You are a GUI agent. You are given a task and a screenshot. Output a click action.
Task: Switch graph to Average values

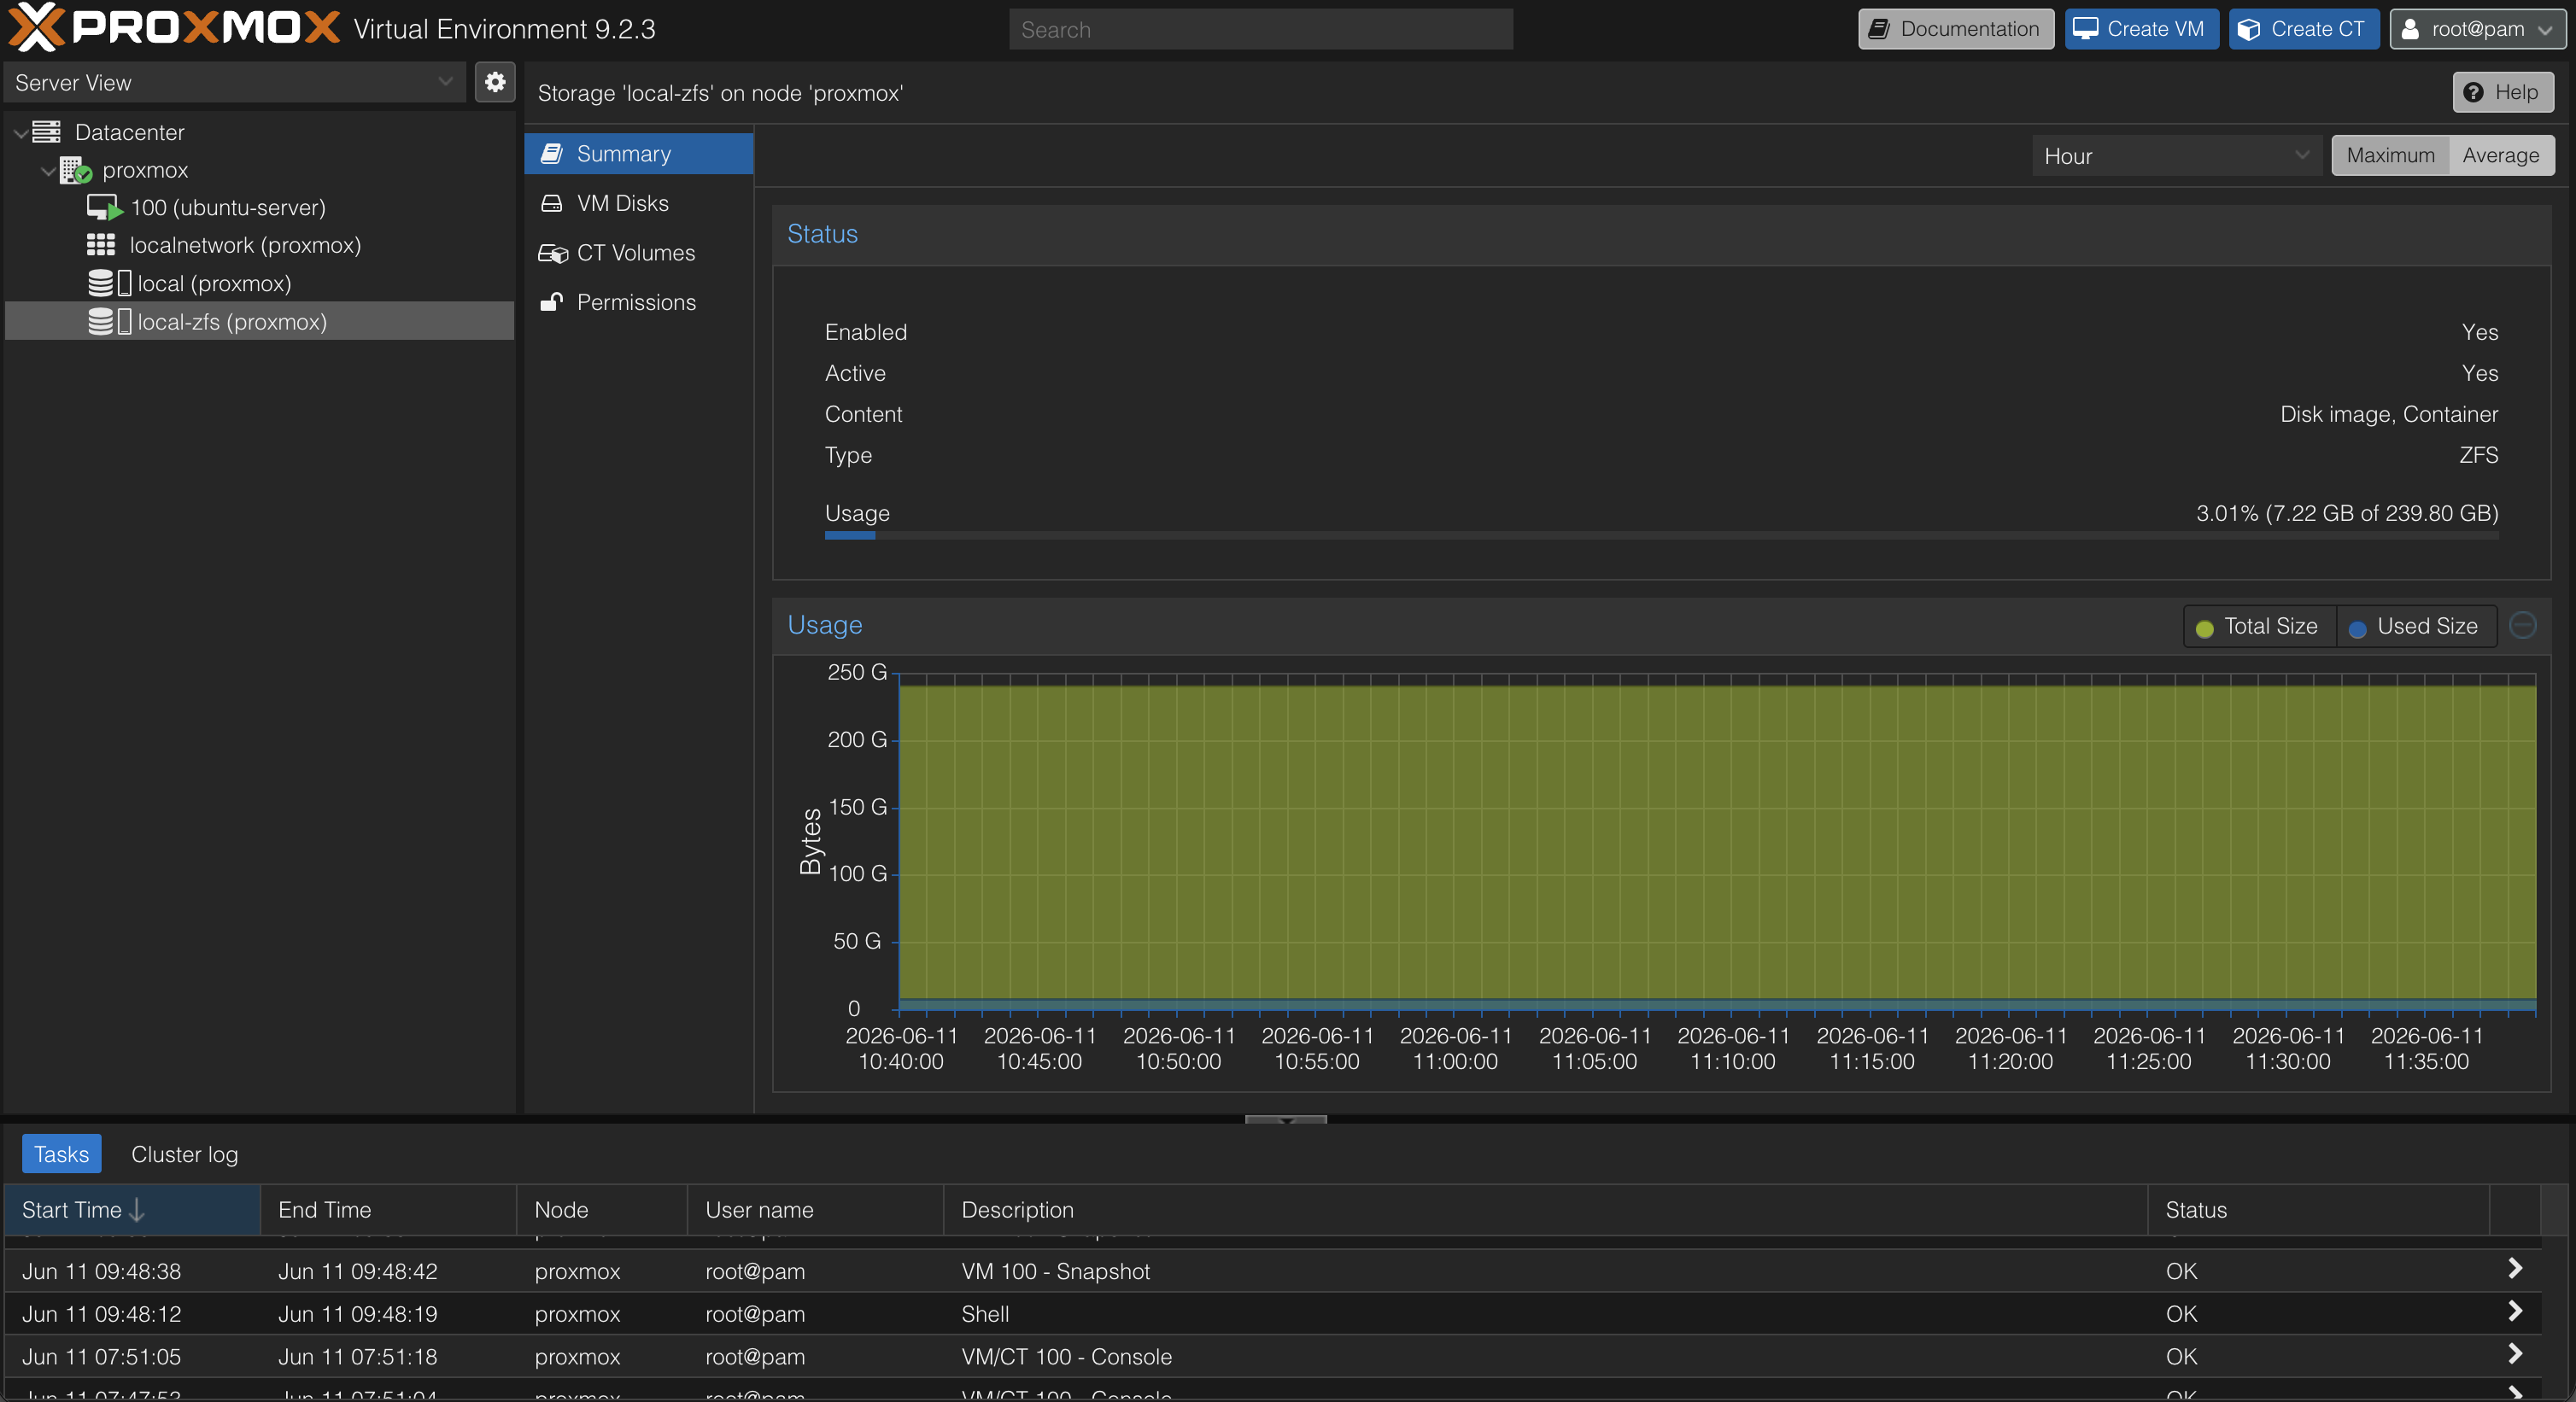click(x=2500, y=155)
